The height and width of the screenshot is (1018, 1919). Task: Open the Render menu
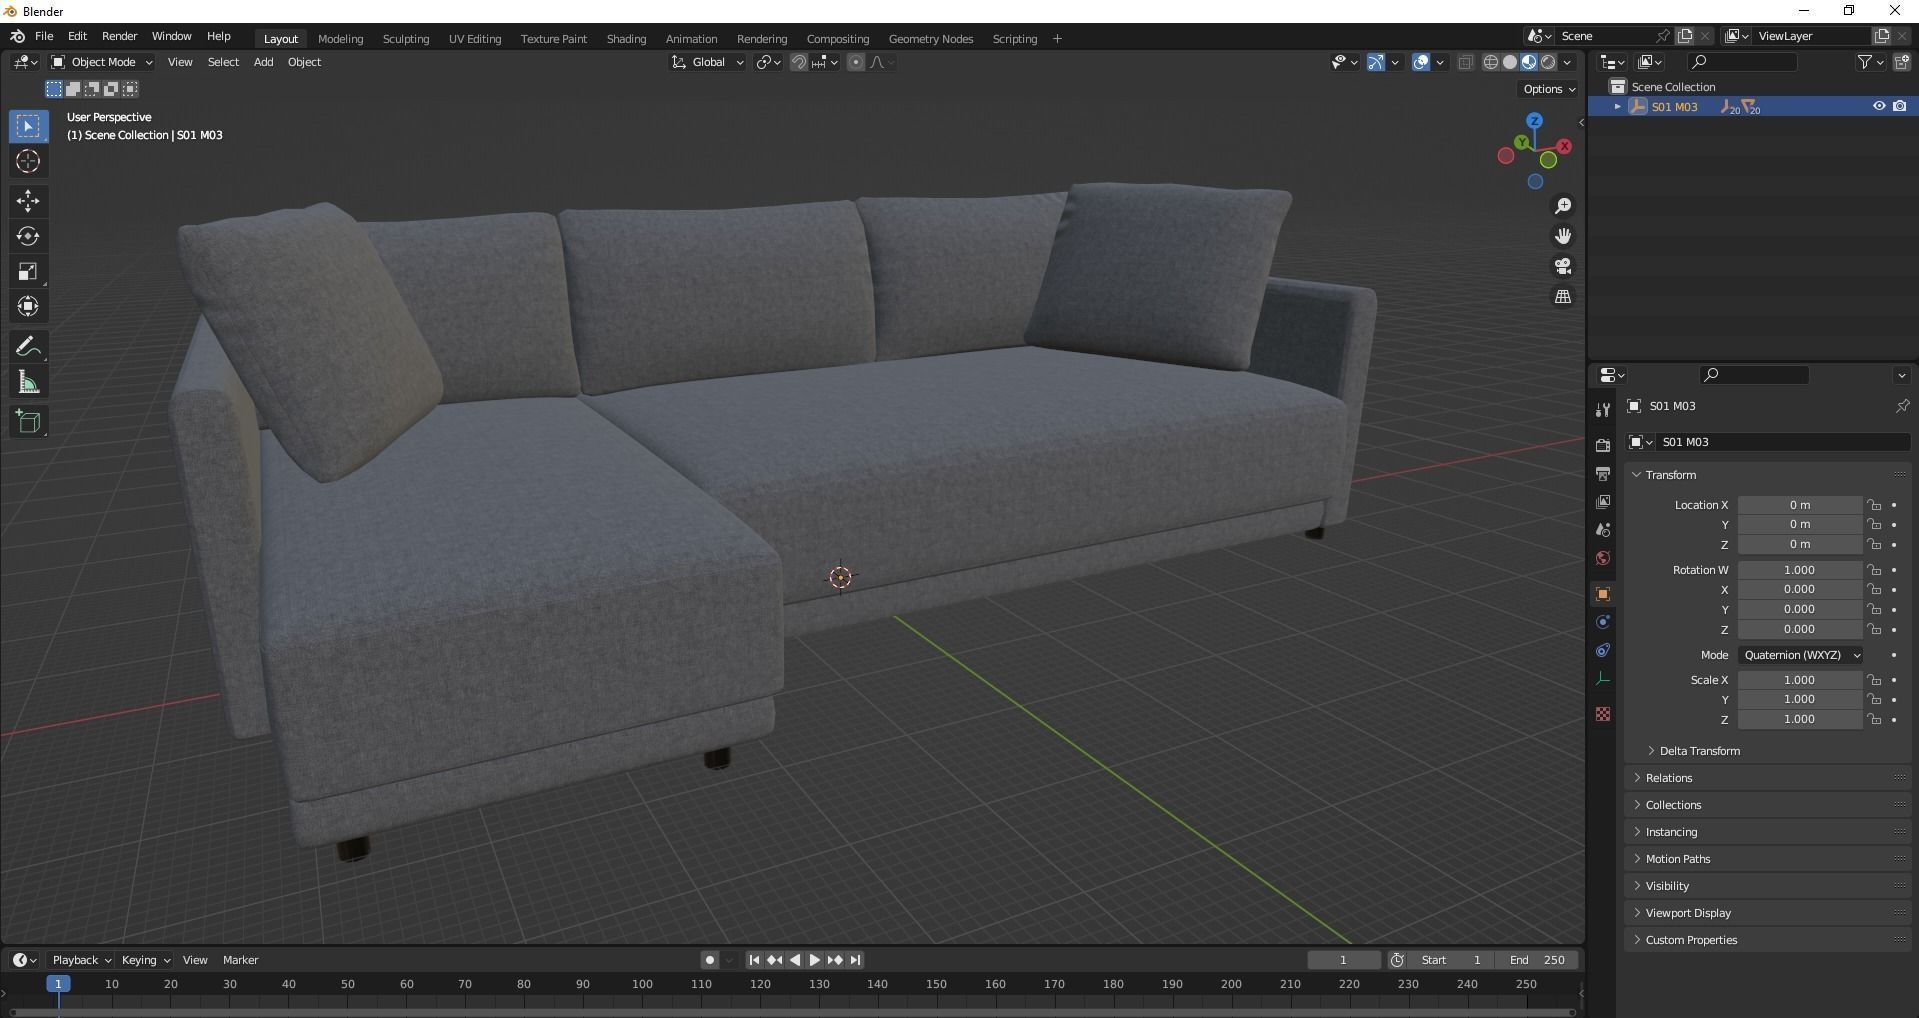119,36
